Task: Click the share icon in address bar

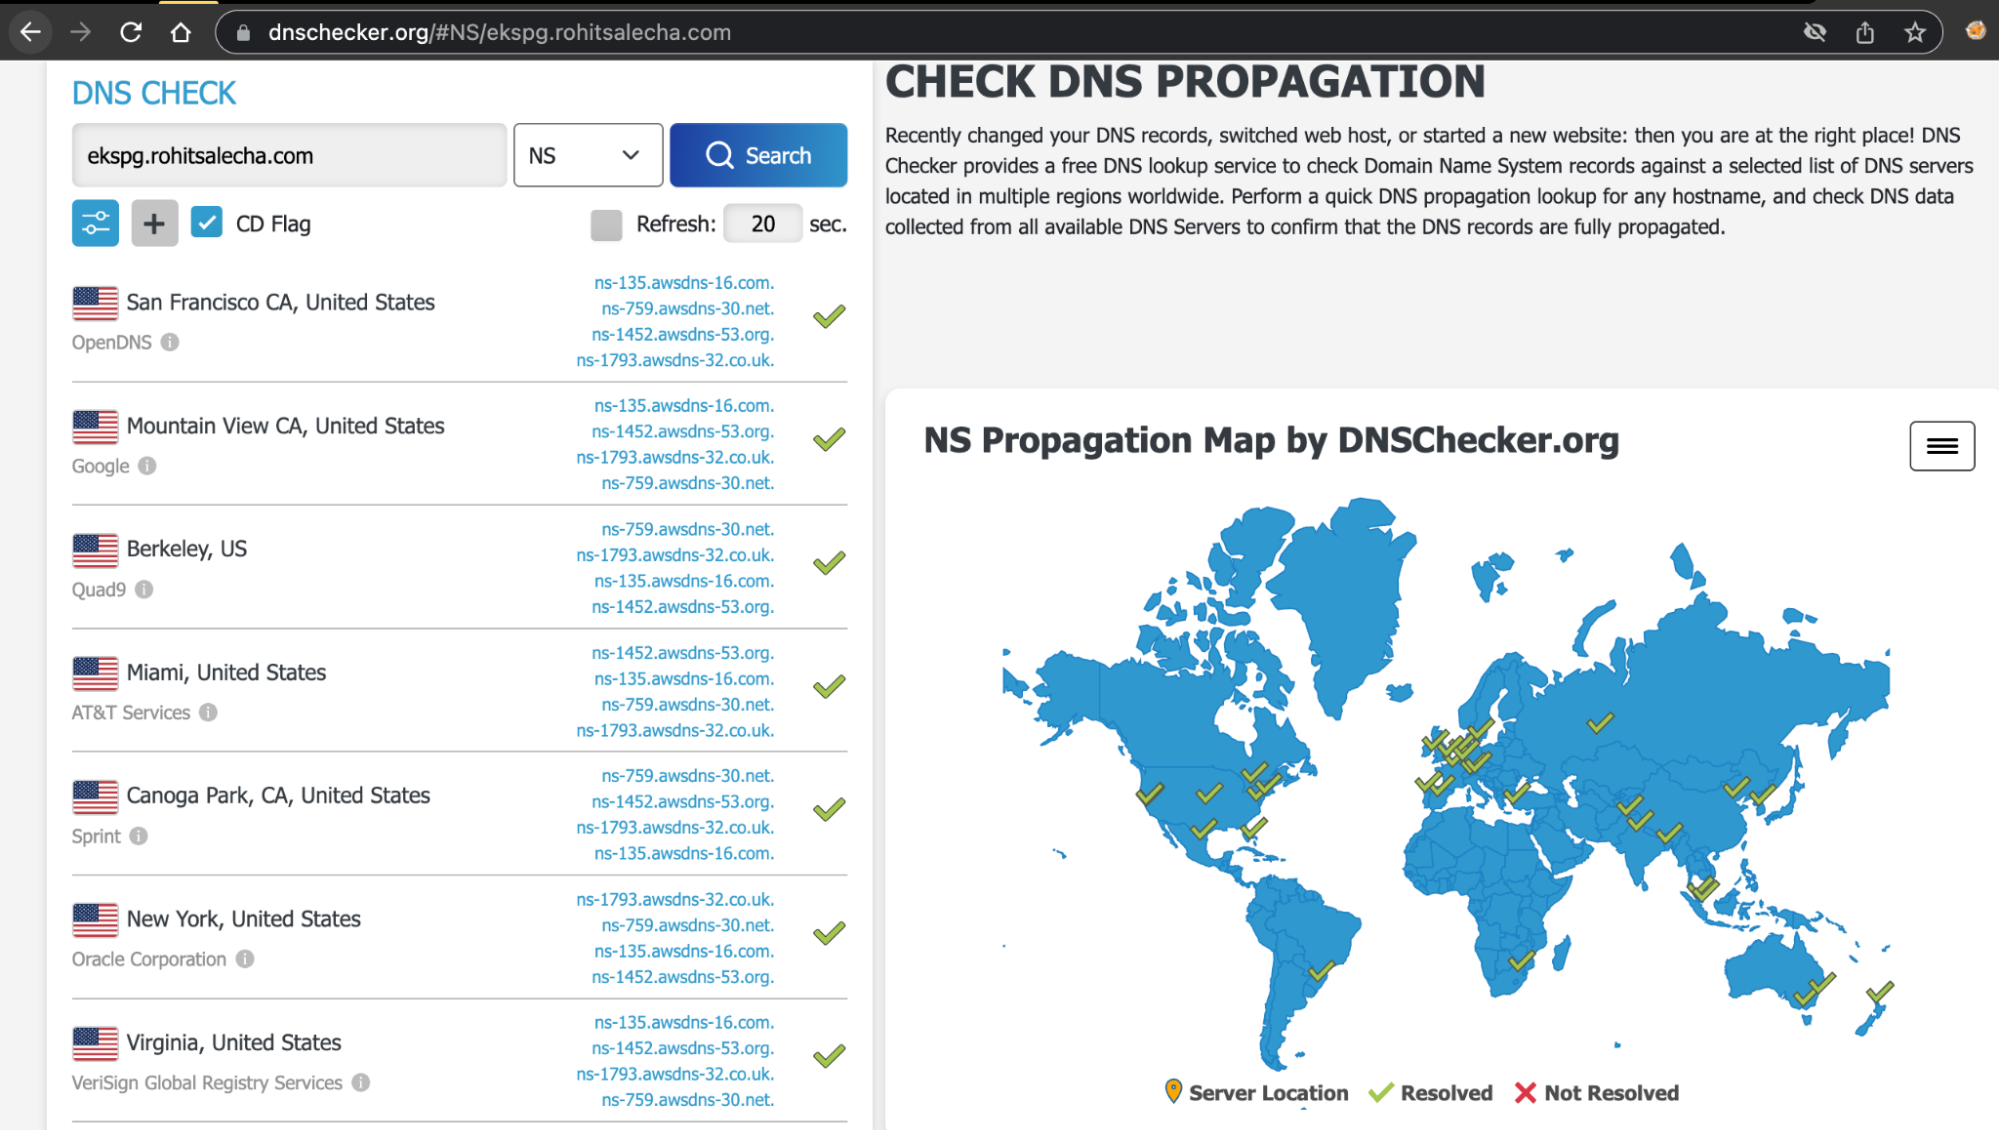Action: [1865, 32]
